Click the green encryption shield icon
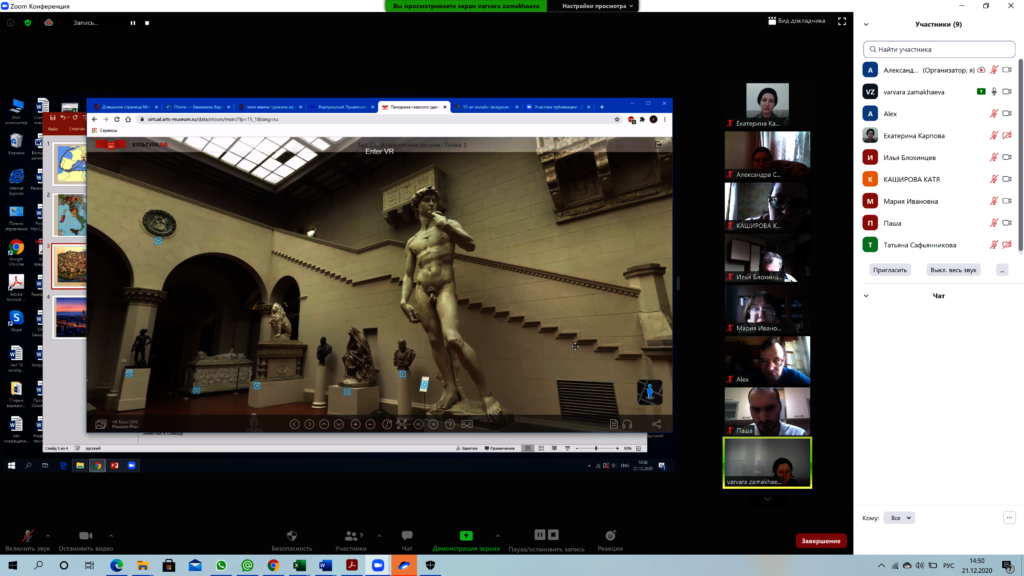Image resolution: width=1024 pixels, height=576 pixels. 27,23
